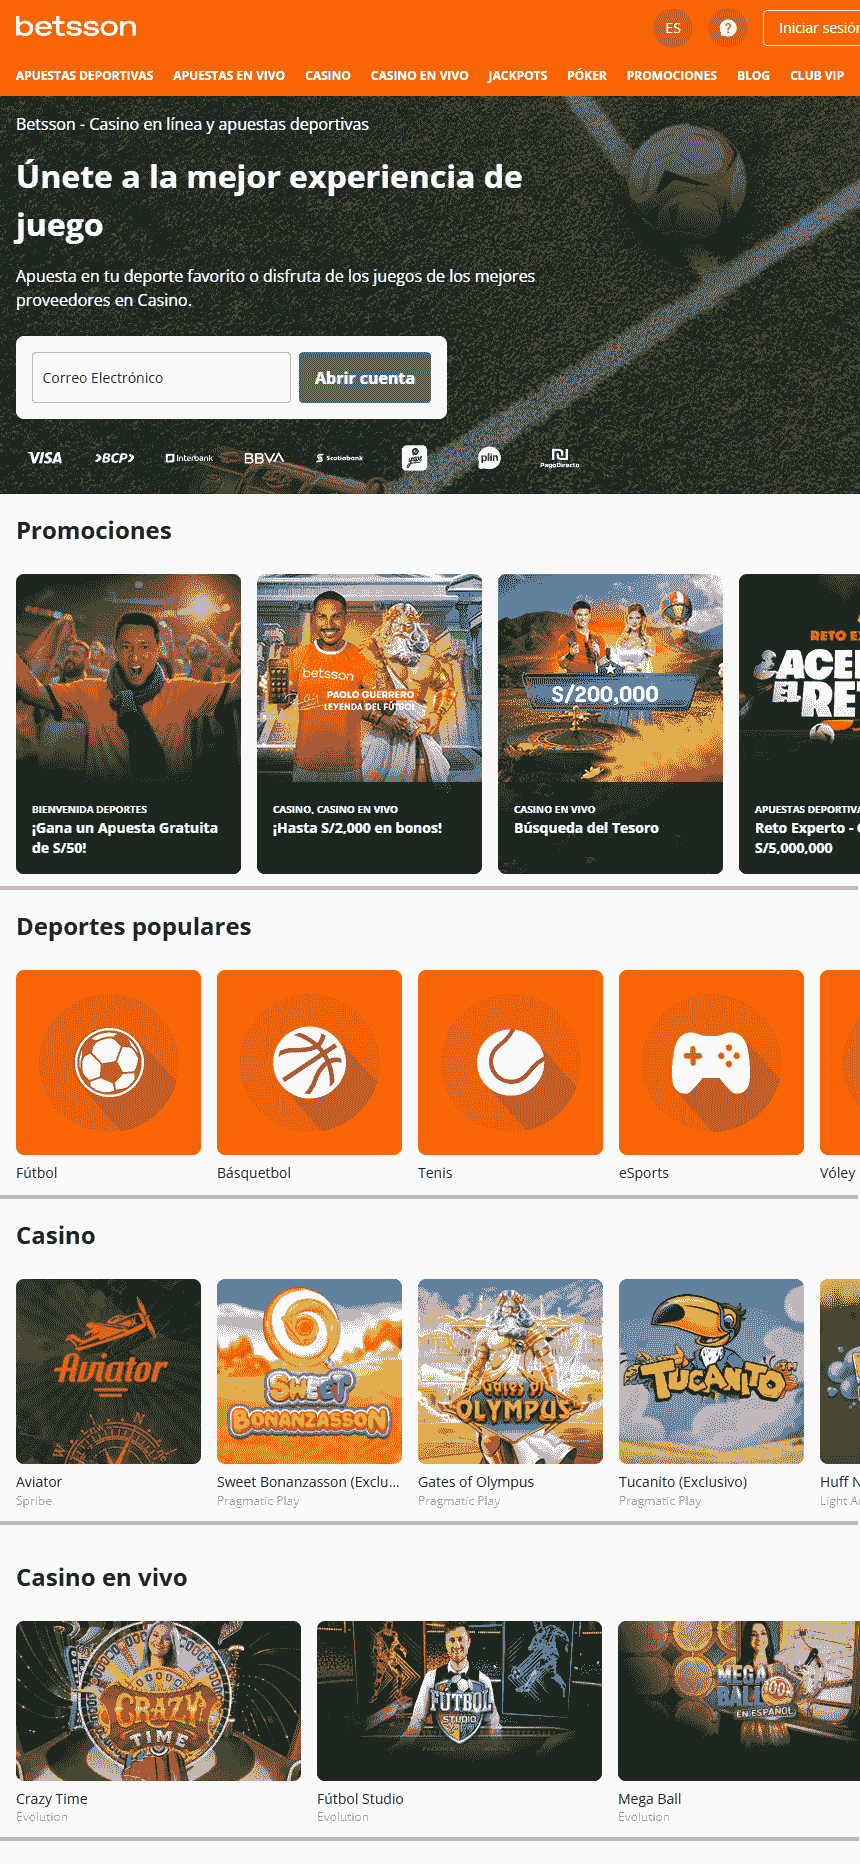Open Apuestas Deportivas menu

point(85,75)
